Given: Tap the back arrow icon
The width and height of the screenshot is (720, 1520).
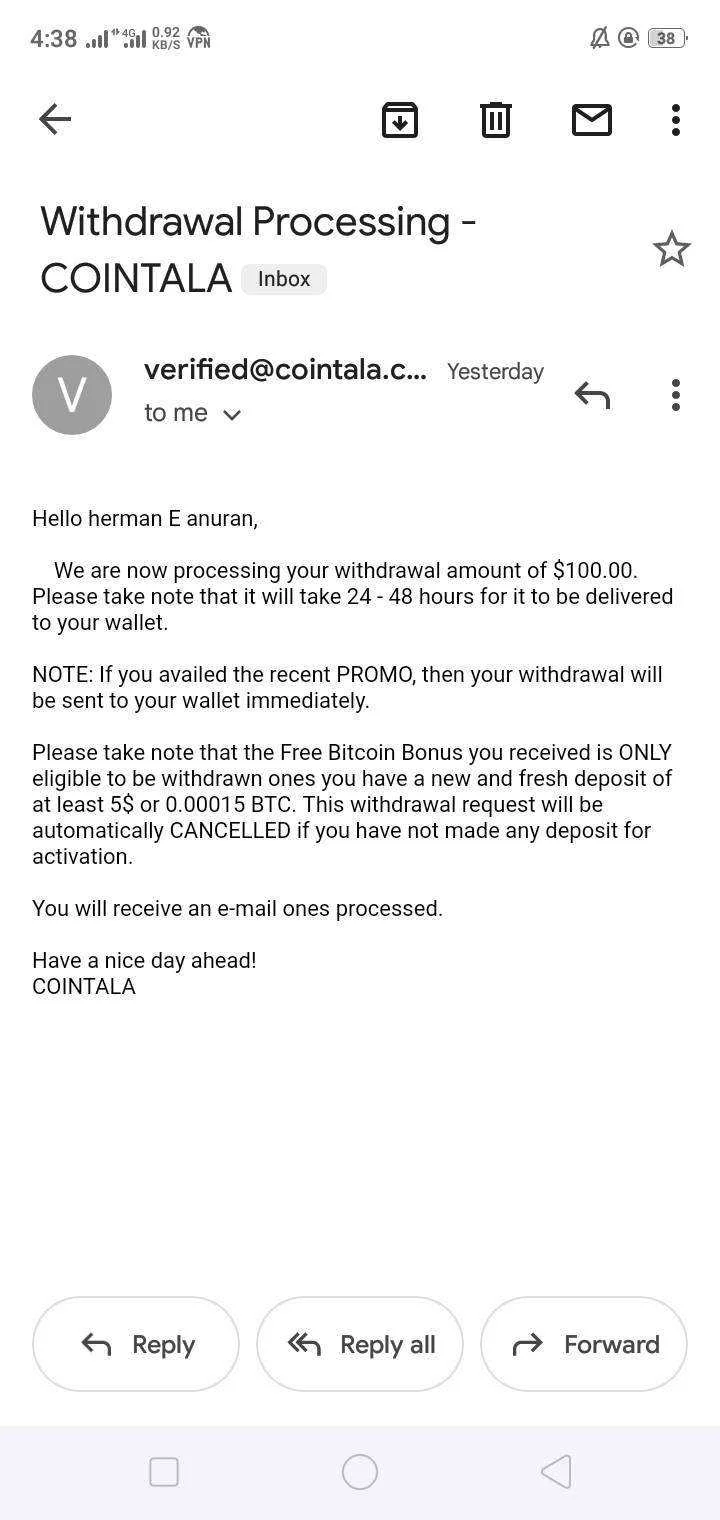Looking at the screenshot, I should [x=55, y=120].
